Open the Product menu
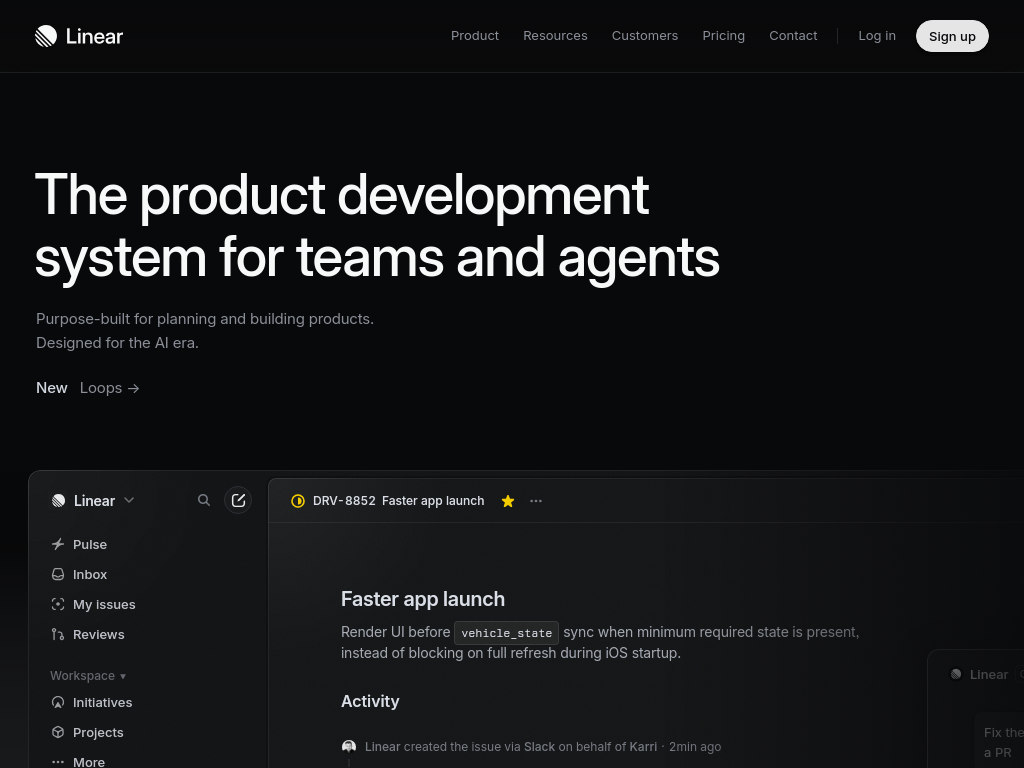Viewport: 1024px width, 768px height. (475, 36)
